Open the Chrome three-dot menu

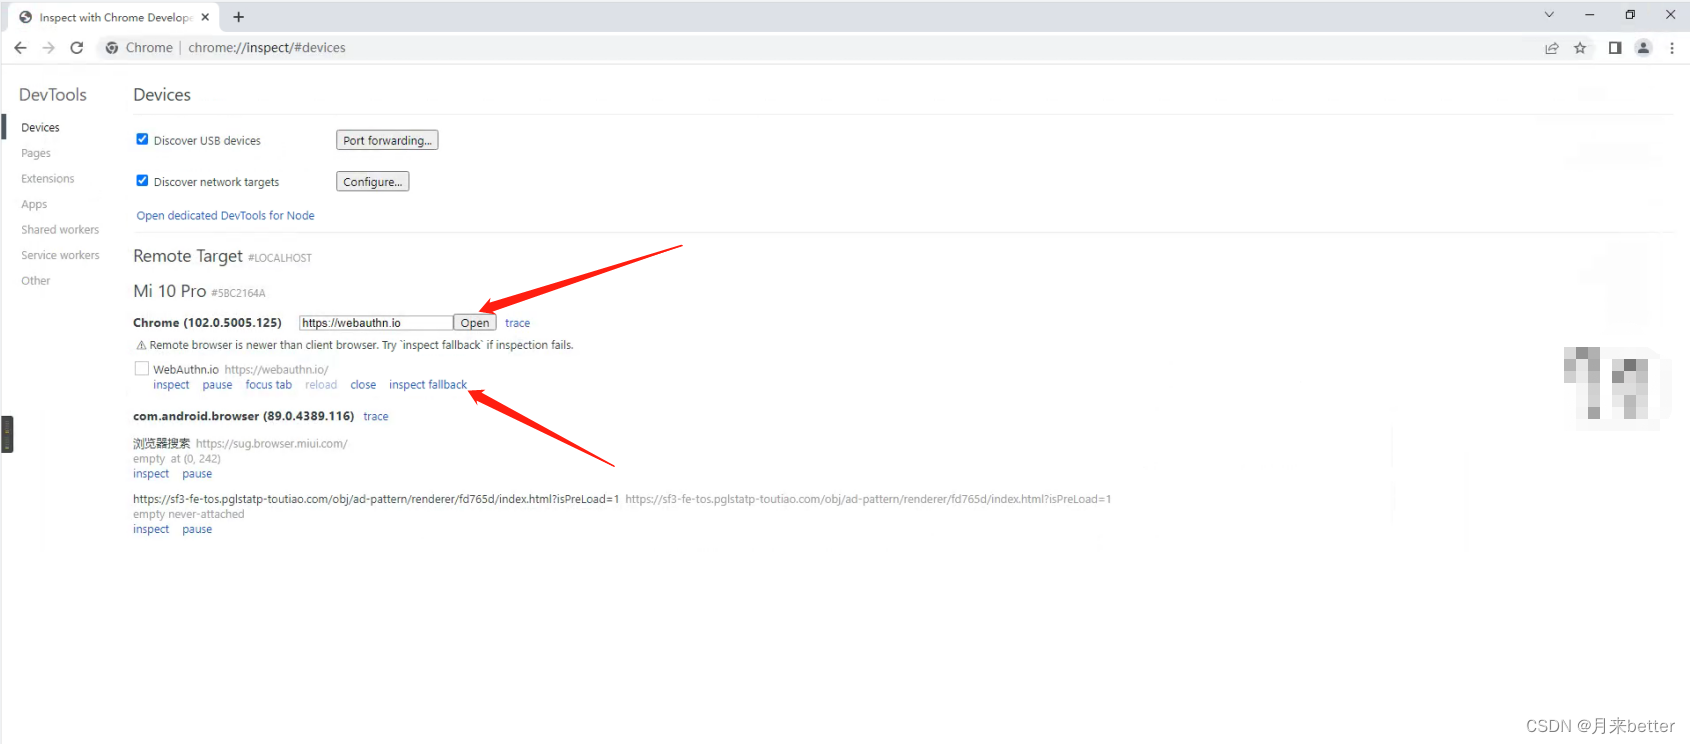[x=1672, y=47]
